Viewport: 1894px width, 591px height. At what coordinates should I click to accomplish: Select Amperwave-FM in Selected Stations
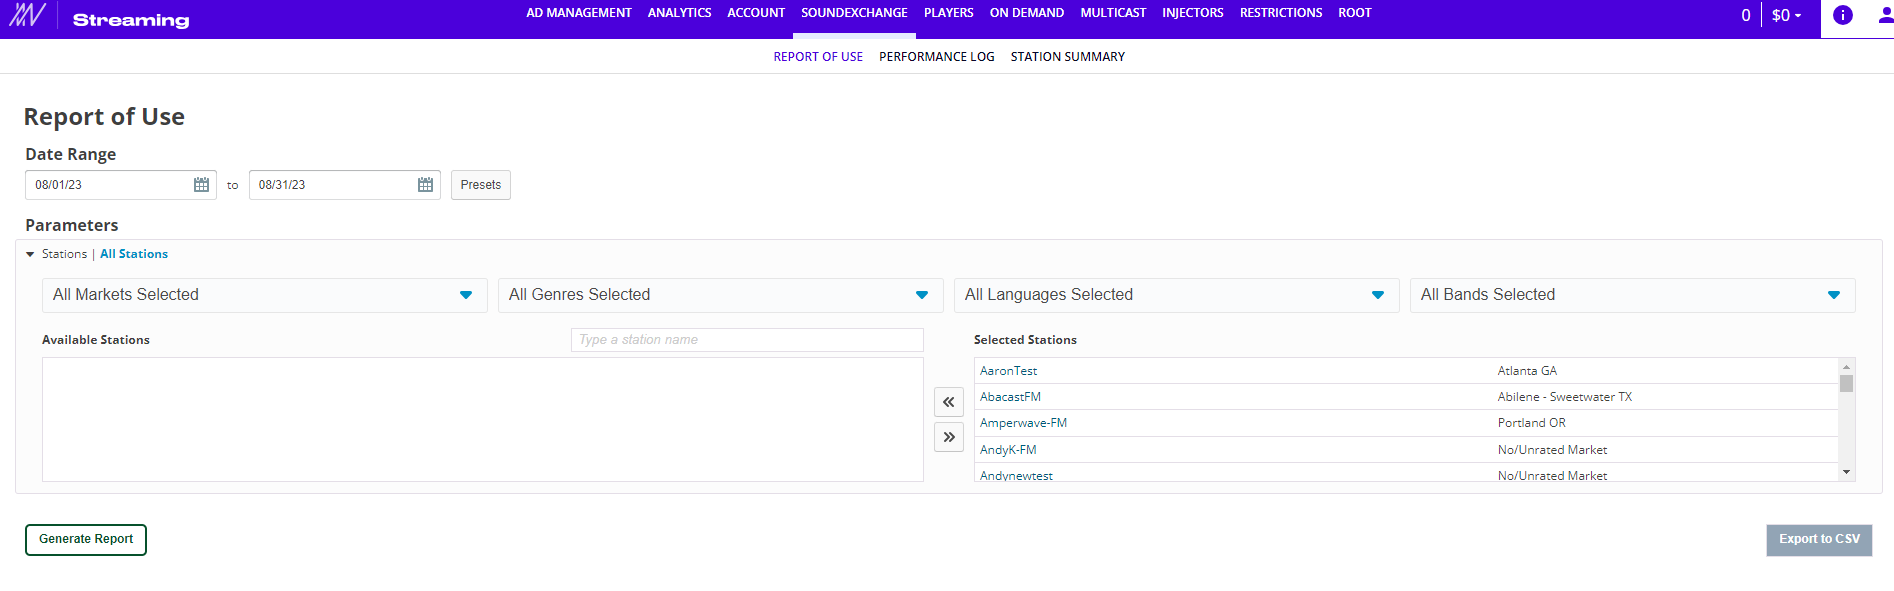(x=1023, y=423)
